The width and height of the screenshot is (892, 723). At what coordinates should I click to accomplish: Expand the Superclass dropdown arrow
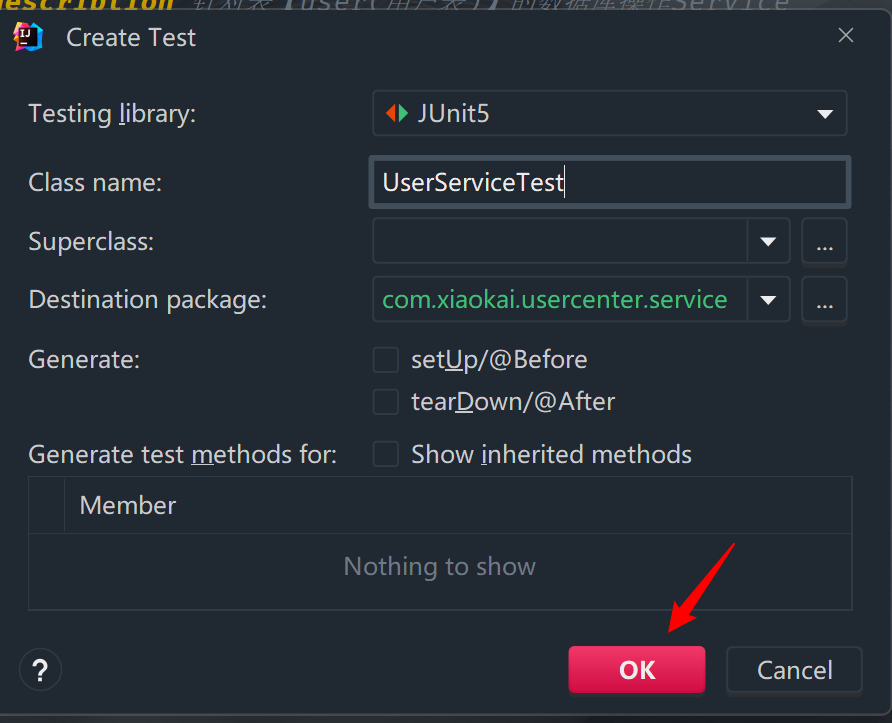768,241
